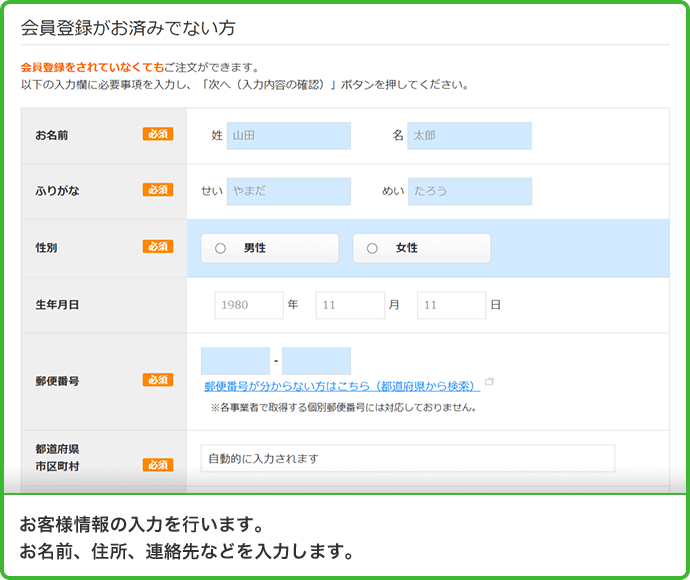Click the external-link icon after postal code link

pos(489,382)
